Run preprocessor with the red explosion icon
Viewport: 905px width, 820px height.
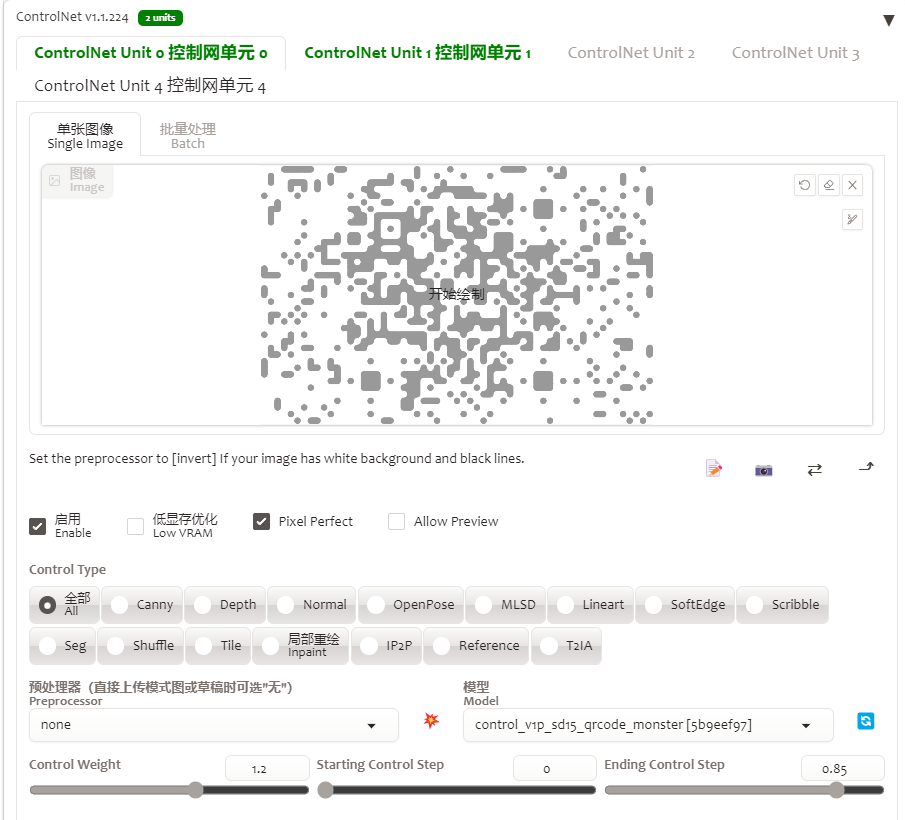point(431,720)
